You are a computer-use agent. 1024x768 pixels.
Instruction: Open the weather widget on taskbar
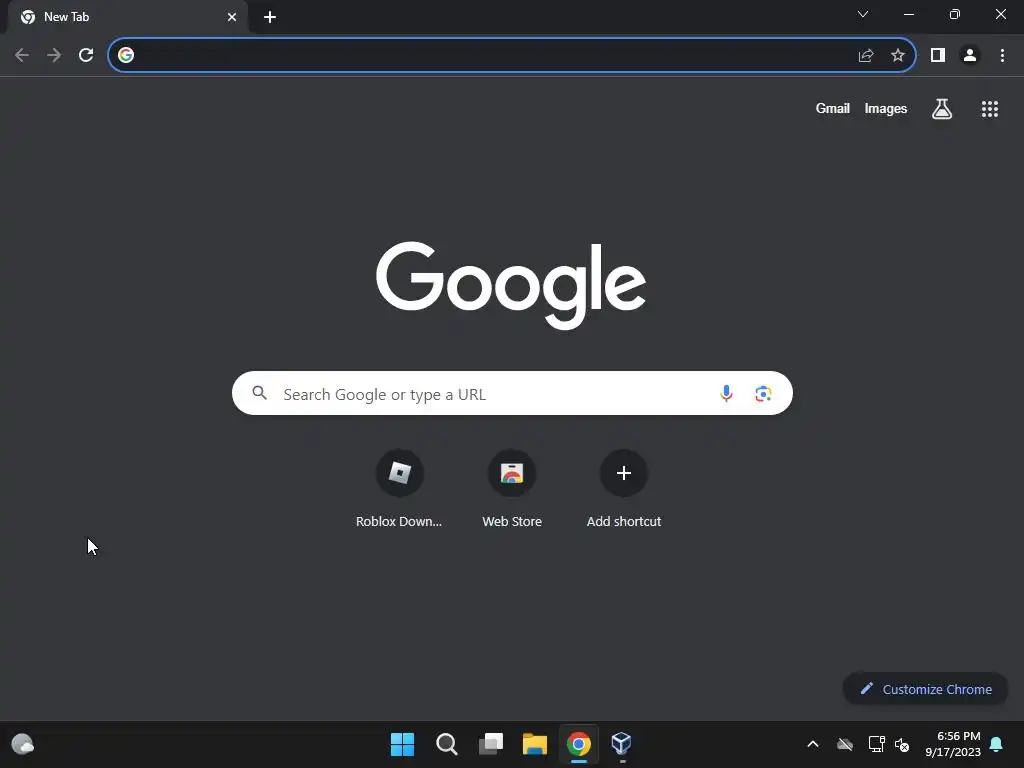tap(23, 744)
